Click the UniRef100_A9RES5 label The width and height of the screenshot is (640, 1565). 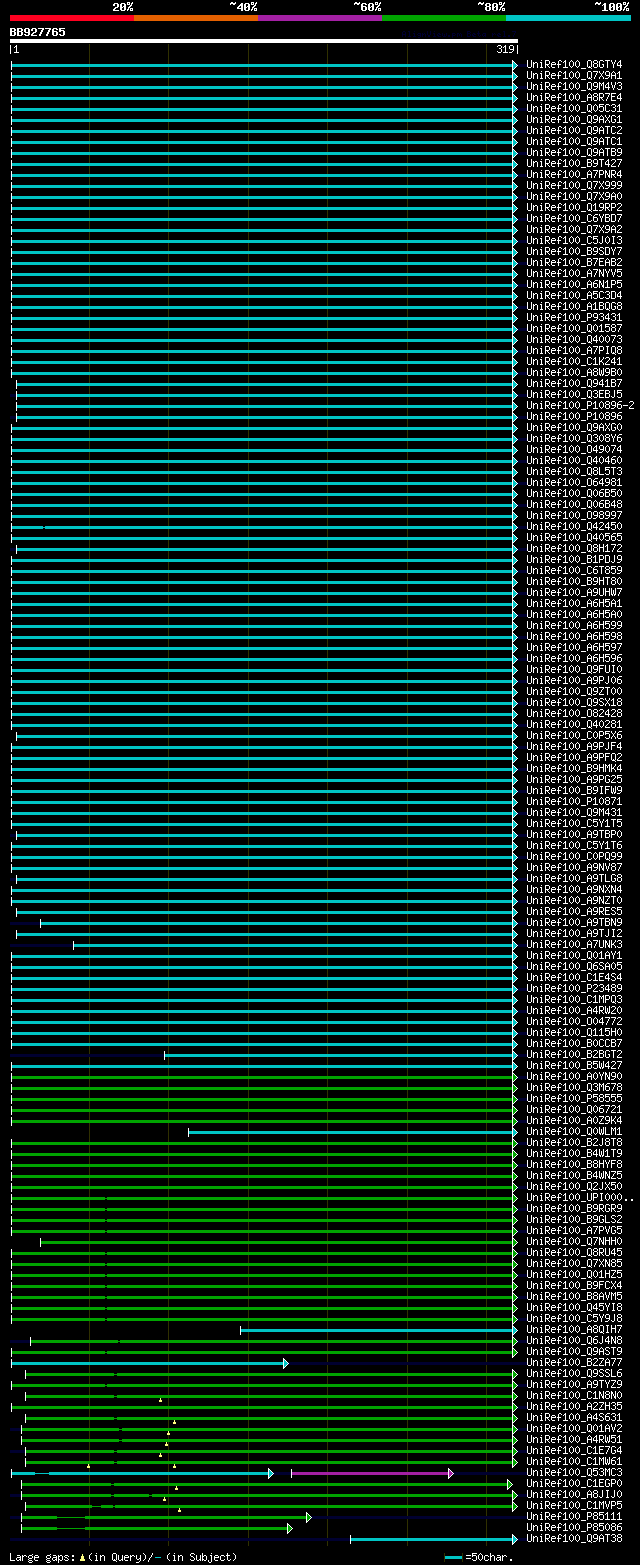pos(574,912)
